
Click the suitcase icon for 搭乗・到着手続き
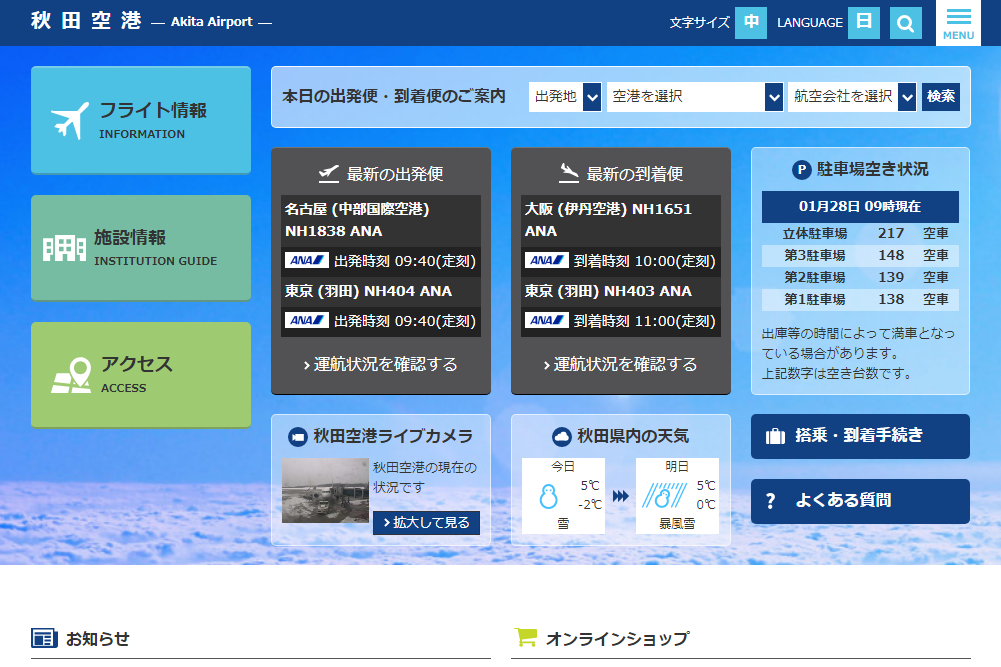click(x=775, y=437)
